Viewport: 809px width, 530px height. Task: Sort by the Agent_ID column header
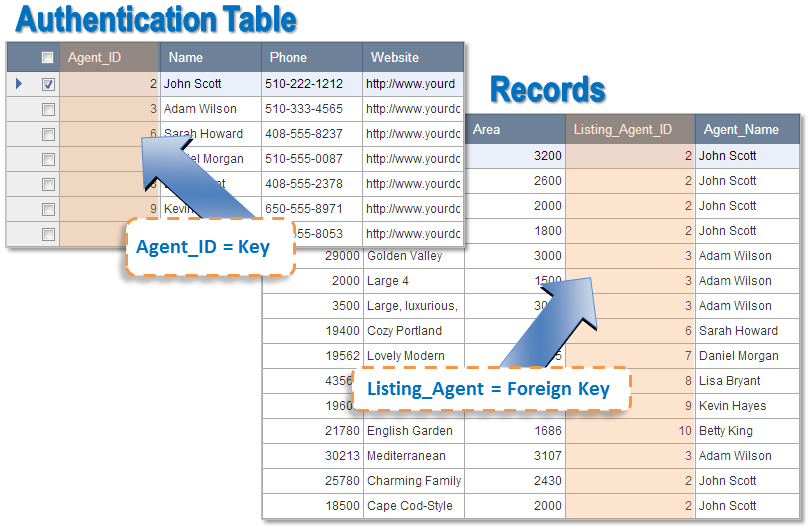point(109,57)
